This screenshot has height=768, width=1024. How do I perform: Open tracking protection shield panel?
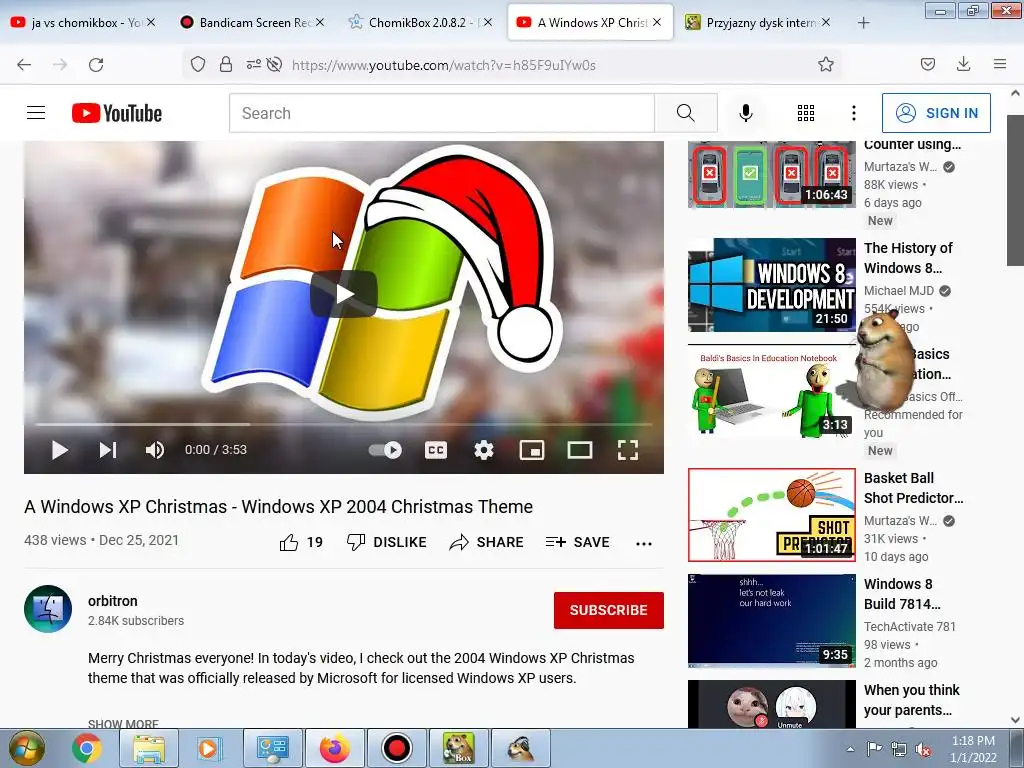coord(198,64)
